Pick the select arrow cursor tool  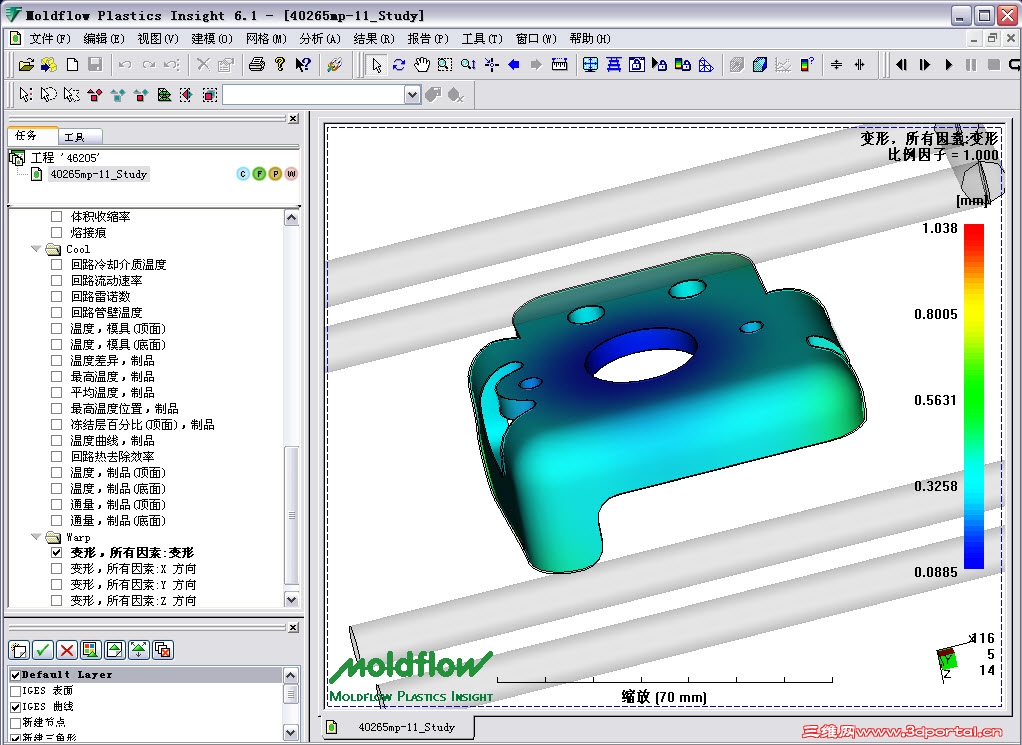click(376, 65)
